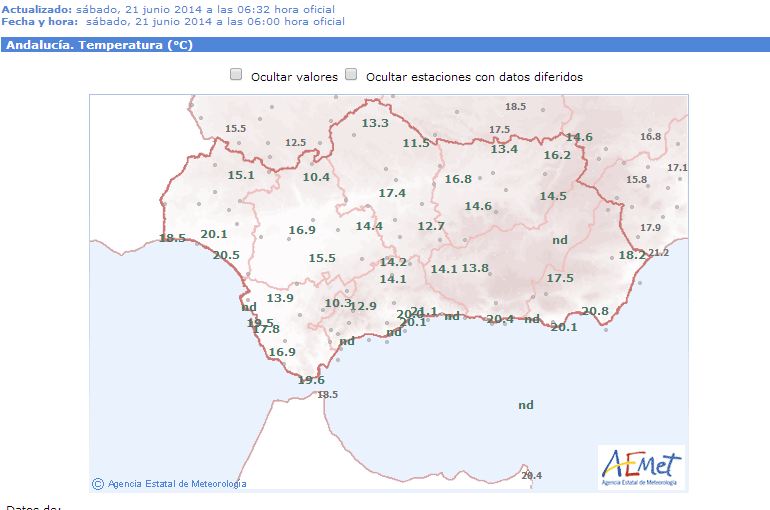Select the 14.6 station value in Jaén

click(478, 206)
